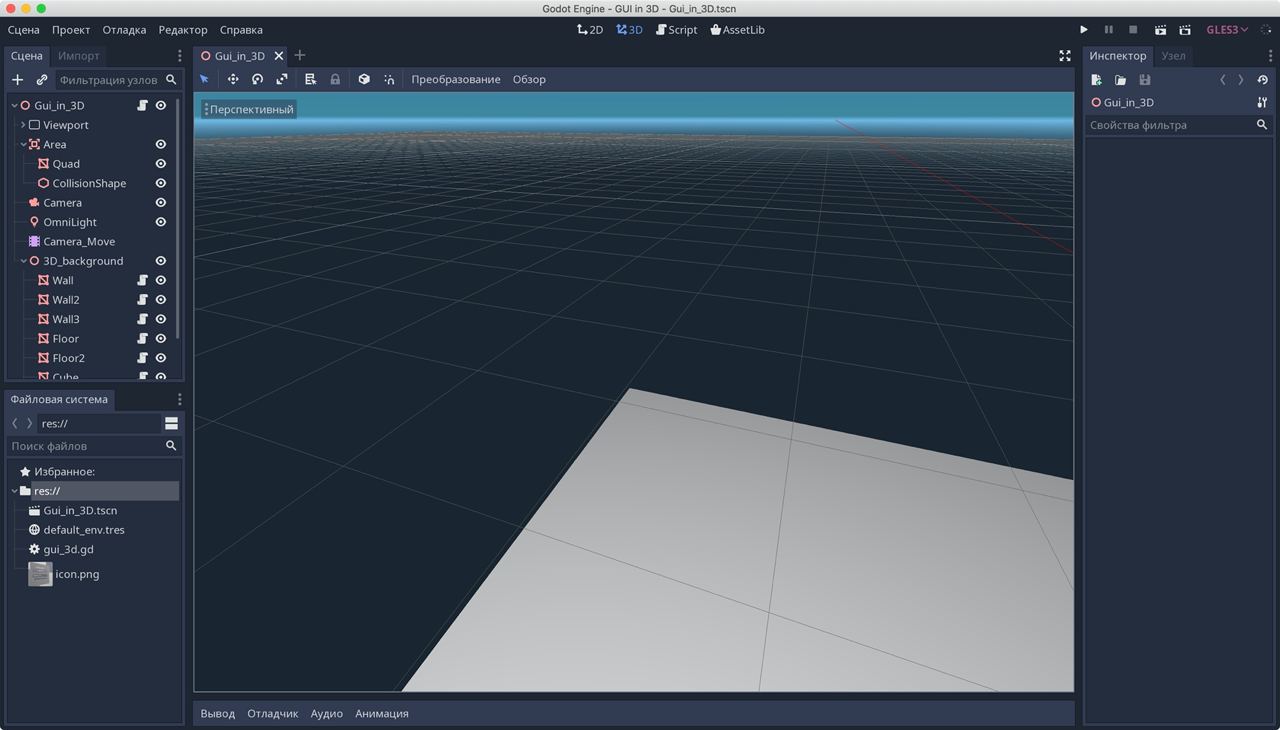The height and width of the screenshot is (730, 1280).
Task: Open FileSystem dock options three-dot menu
Action: (180, 399)
